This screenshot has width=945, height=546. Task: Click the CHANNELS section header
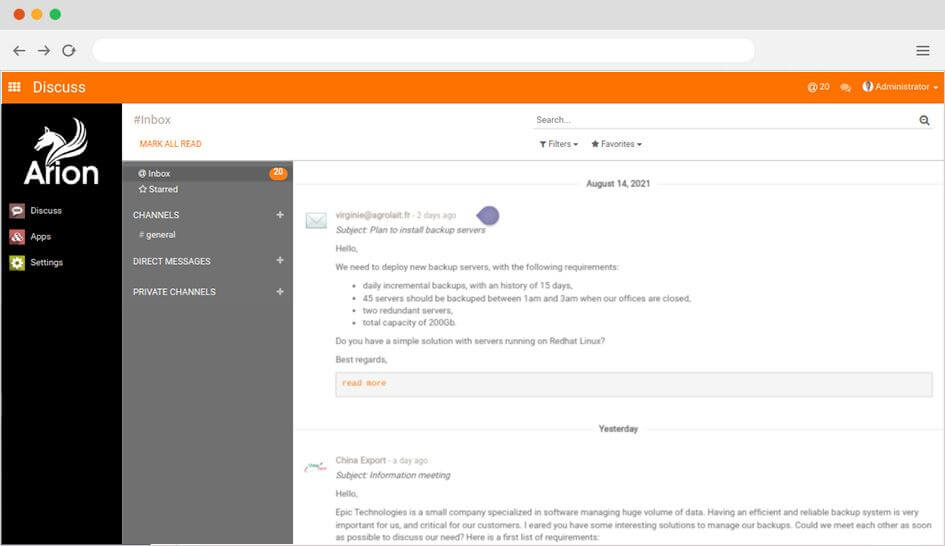click(x=156, y=215)
